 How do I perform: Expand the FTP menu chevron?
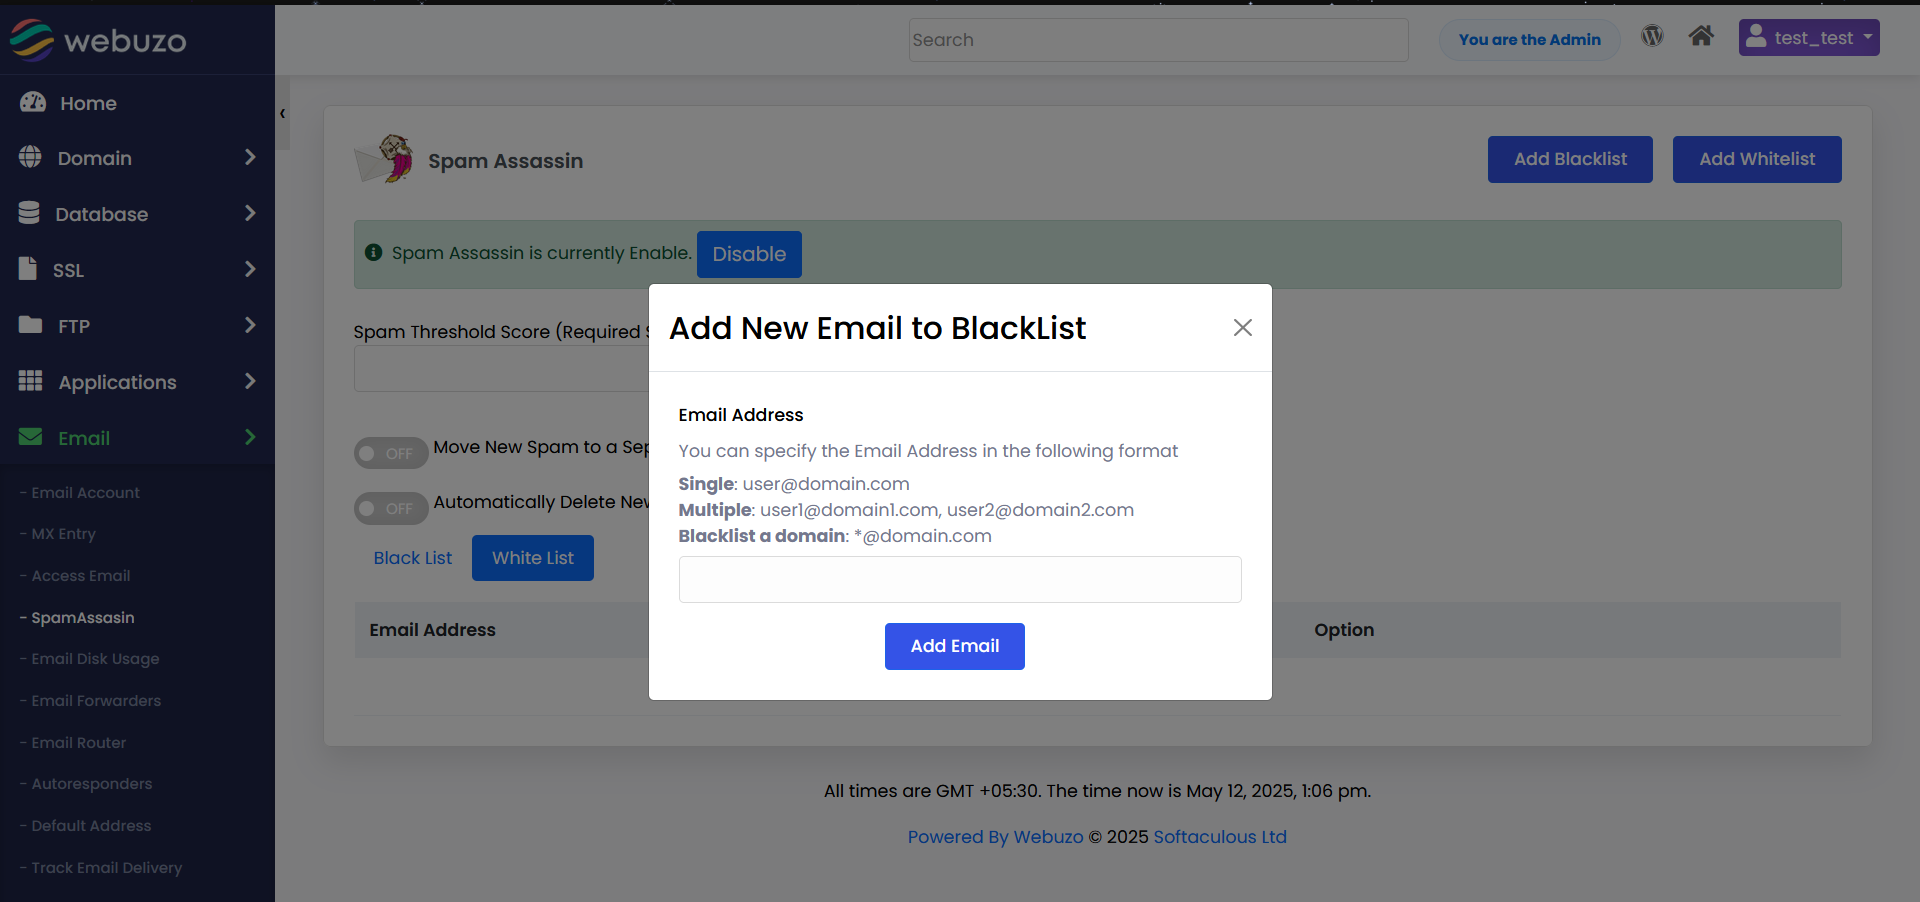(x=250, y=325)
